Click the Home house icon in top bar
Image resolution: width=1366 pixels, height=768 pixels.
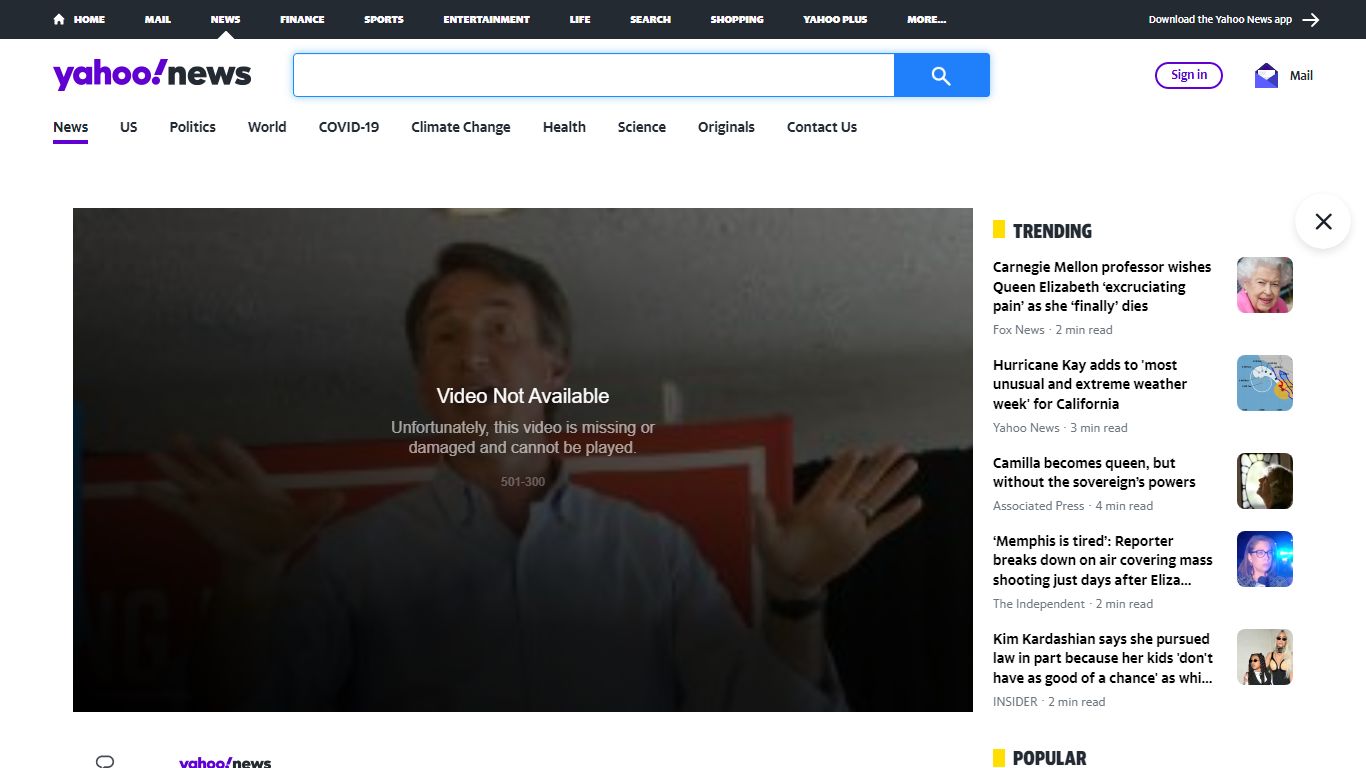[x=59, y=19]
